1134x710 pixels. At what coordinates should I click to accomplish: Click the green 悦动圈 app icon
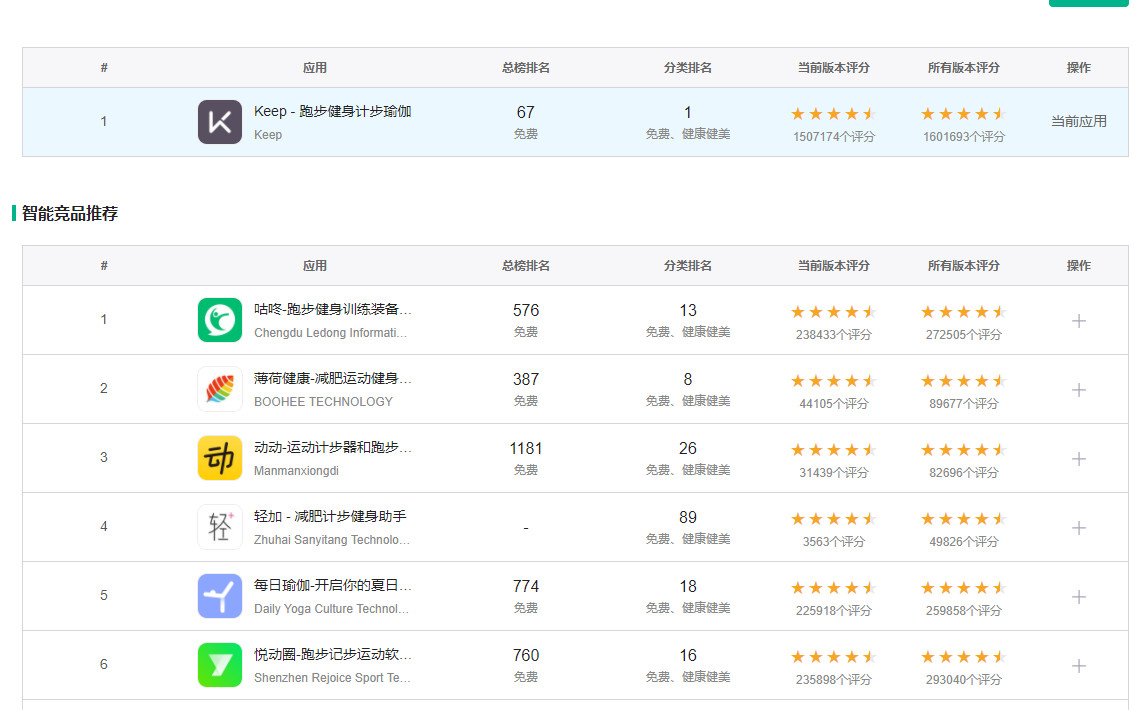point(220,665)
